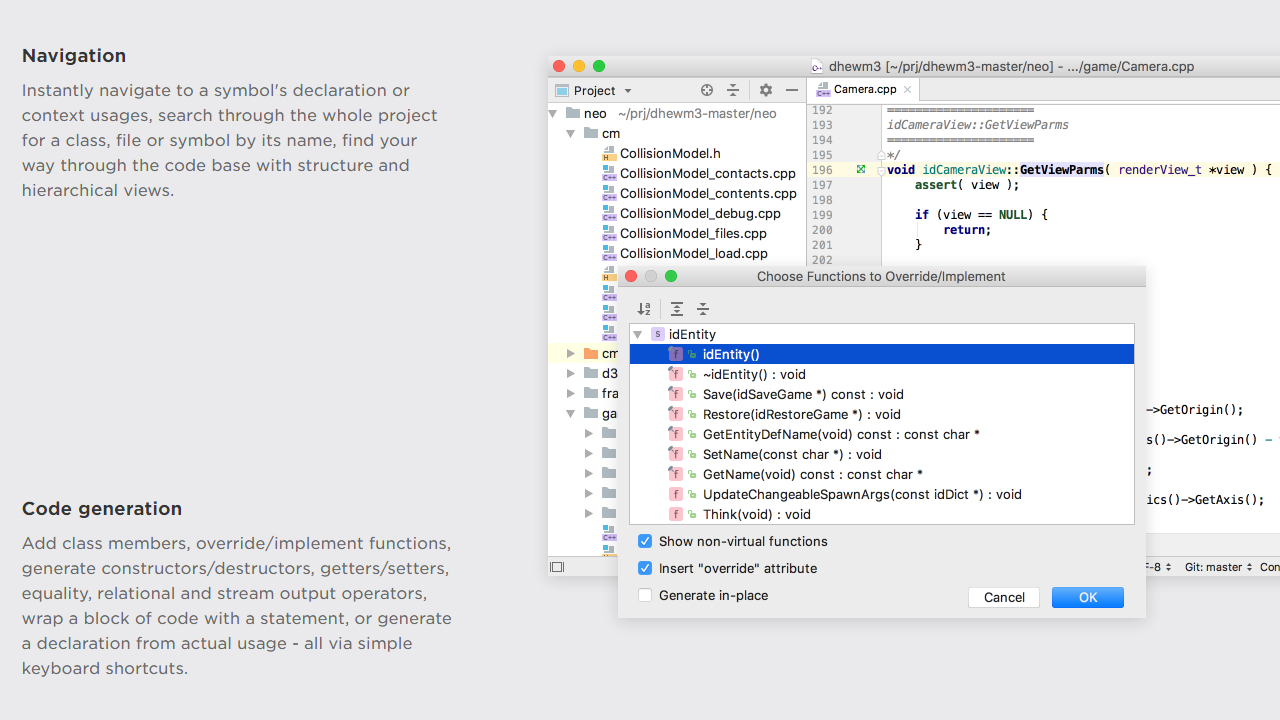This screenshot has height=720, width=1280.
Task: Collapse the cm folder in project tree
Action: (x=570, y=133)
